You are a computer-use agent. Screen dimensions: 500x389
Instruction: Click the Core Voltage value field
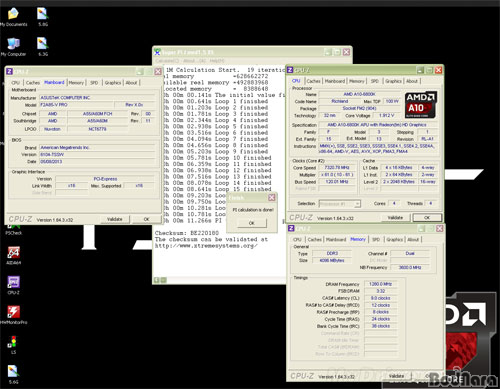pyautogui.click(x=387, y=115)
